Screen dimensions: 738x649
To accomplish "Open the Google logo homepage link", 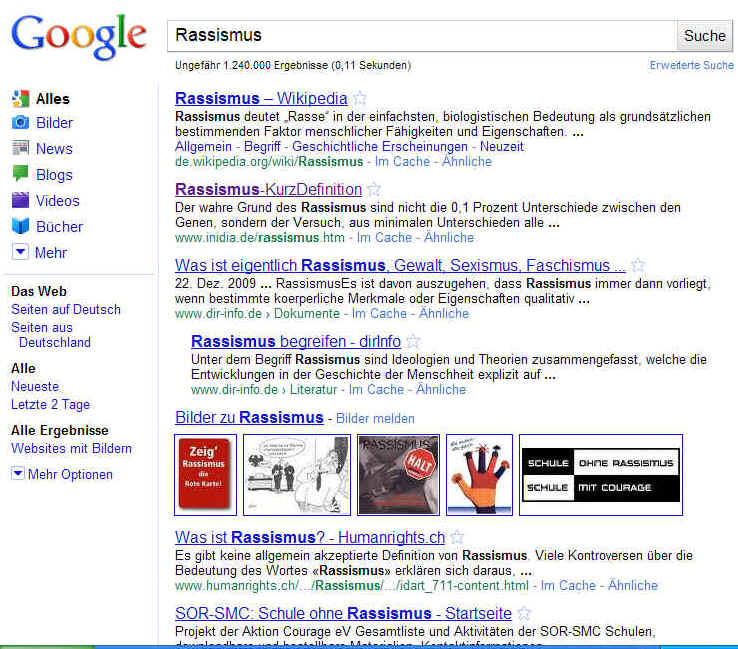I will pos(79,37).
